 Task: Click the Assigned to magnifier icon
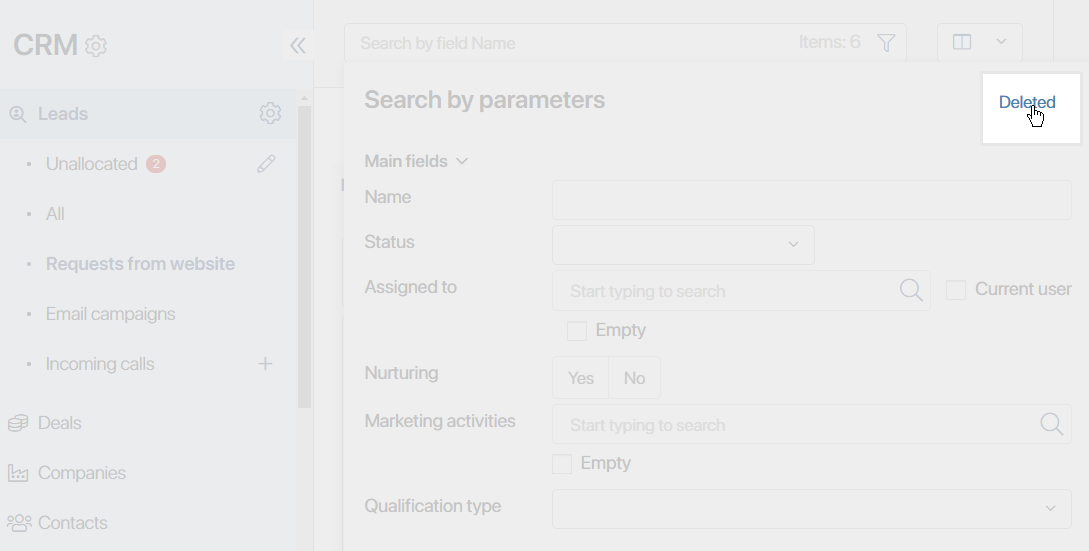click(x=911, y=290)
